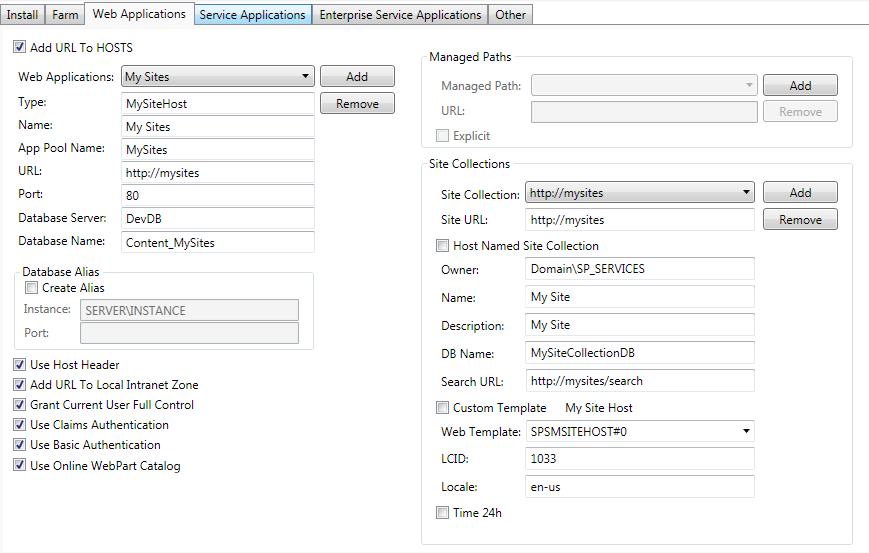Click the LCID field showing 1033
This screenshot has width=869, height=553.
[x=640, y=459]
